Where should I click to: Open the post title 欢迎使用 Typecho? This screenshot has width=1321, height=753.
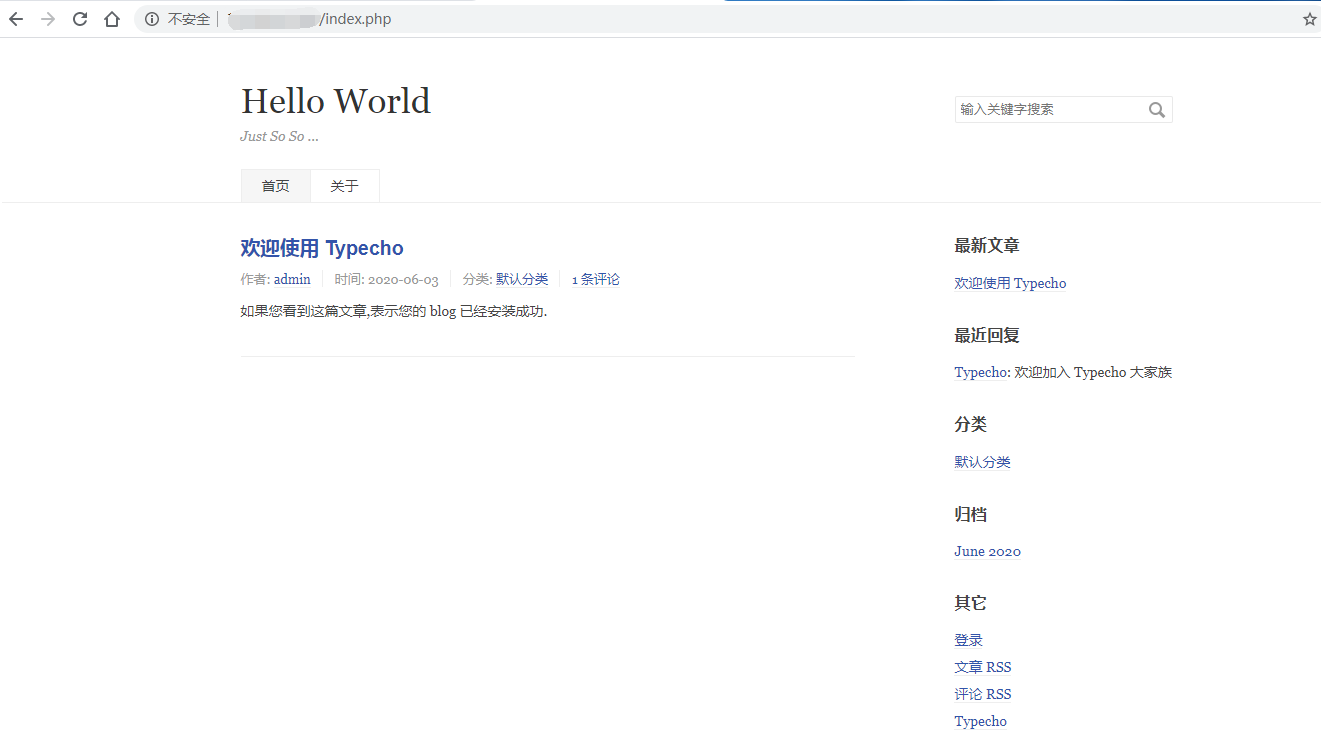(x=322, y=248)
